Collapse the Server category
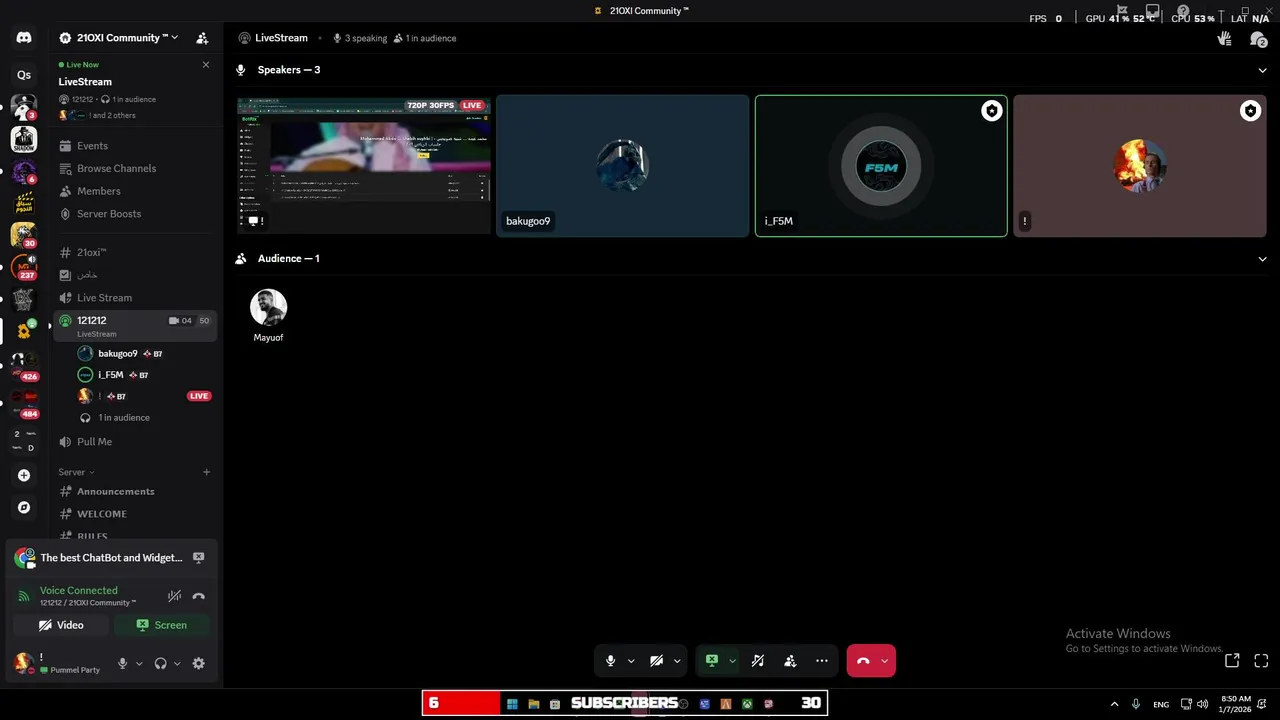 76,472
